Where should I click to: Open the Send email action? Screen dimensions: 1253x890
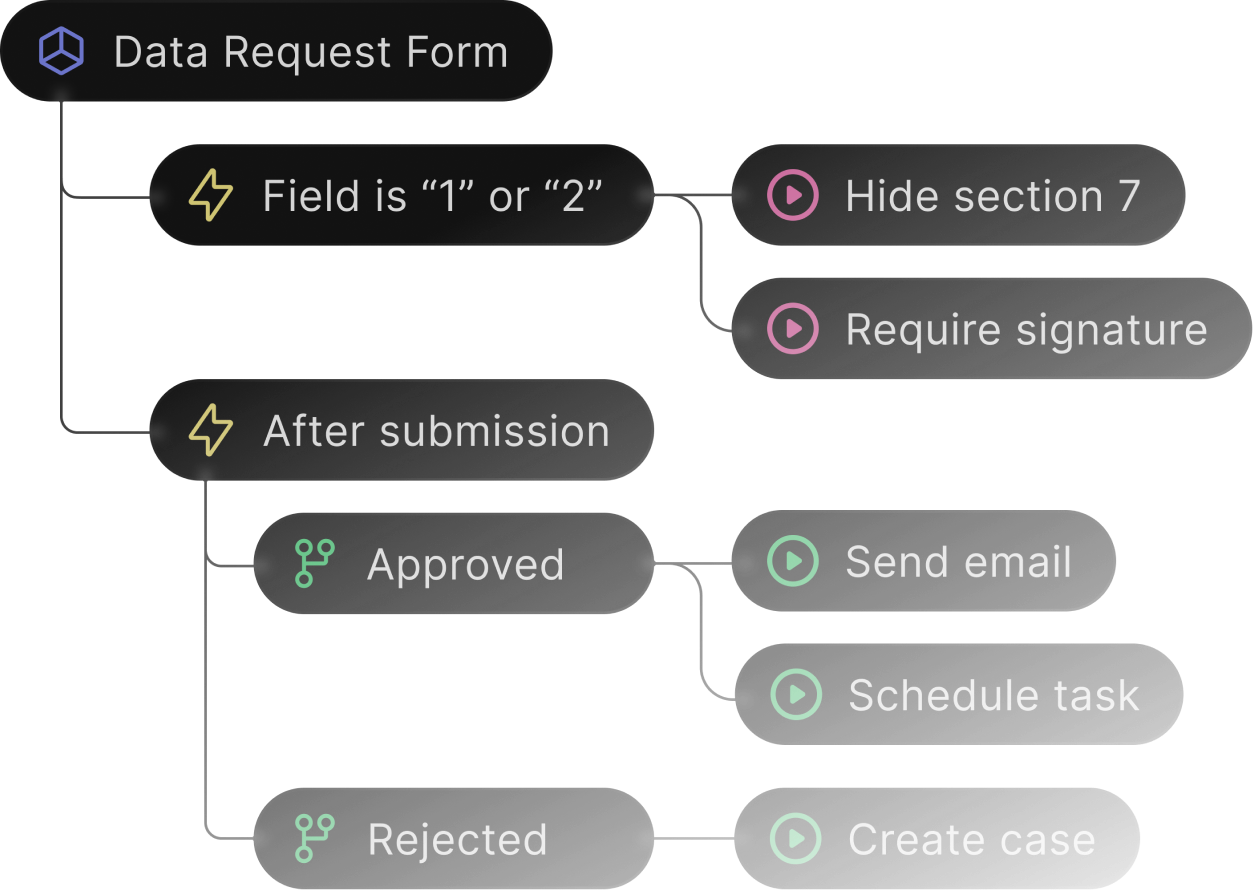(x=958, y=562)
